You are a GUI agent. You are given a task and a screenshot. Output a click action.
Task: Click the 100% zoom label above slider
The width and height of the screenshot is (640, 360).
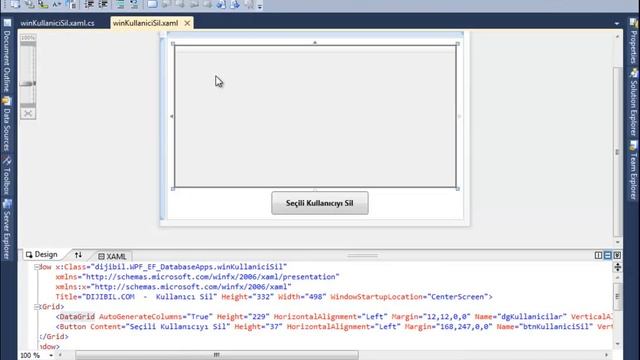click(x=28, y=38)
